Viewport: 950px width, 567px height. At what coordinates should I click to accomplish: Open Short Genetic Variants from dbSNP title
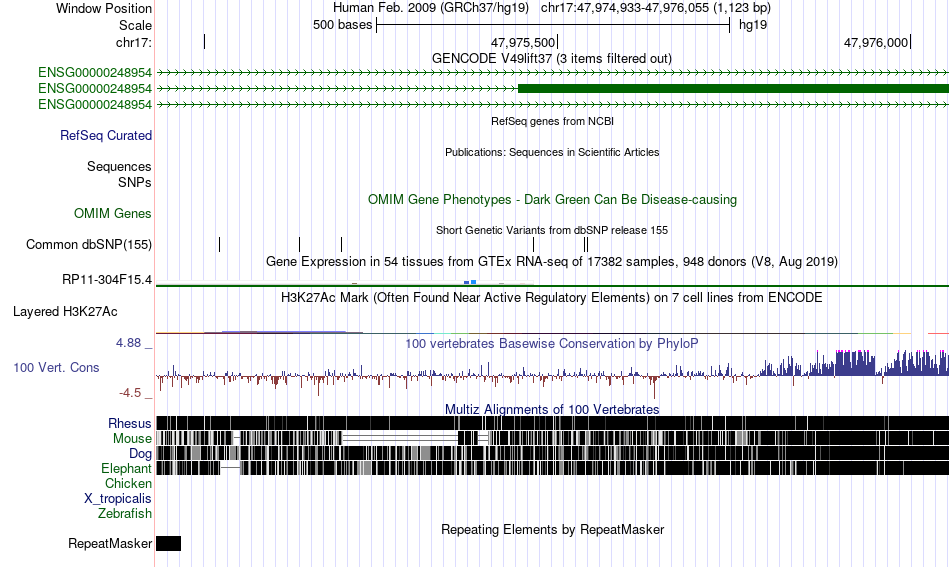tap(552, 230)
